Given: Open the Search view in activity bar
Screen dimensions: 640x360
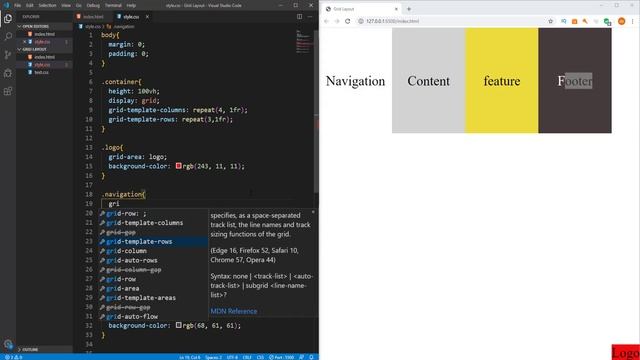Looking at the screenshot, I should pyautogui.click(x=8, y=37).
